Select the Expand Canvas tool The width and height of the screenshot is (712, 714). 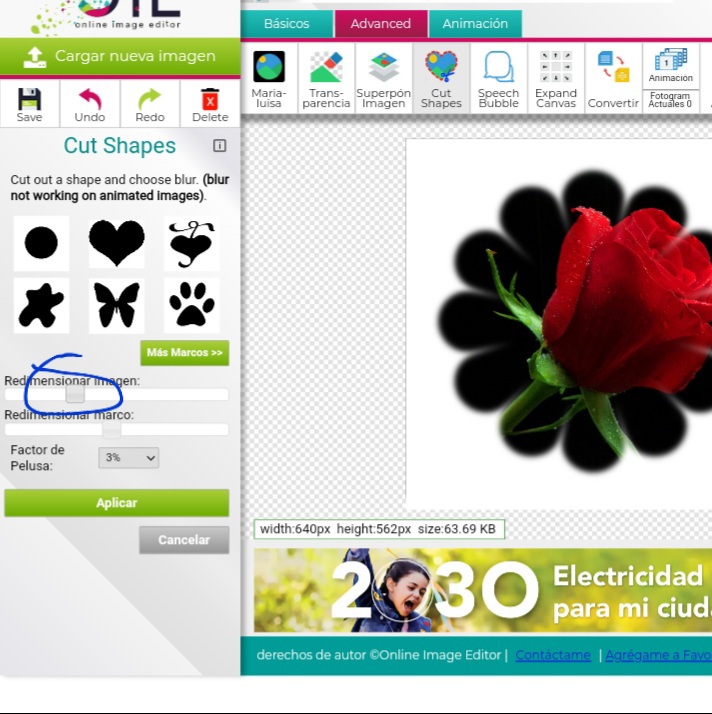(x=556, y=78)
